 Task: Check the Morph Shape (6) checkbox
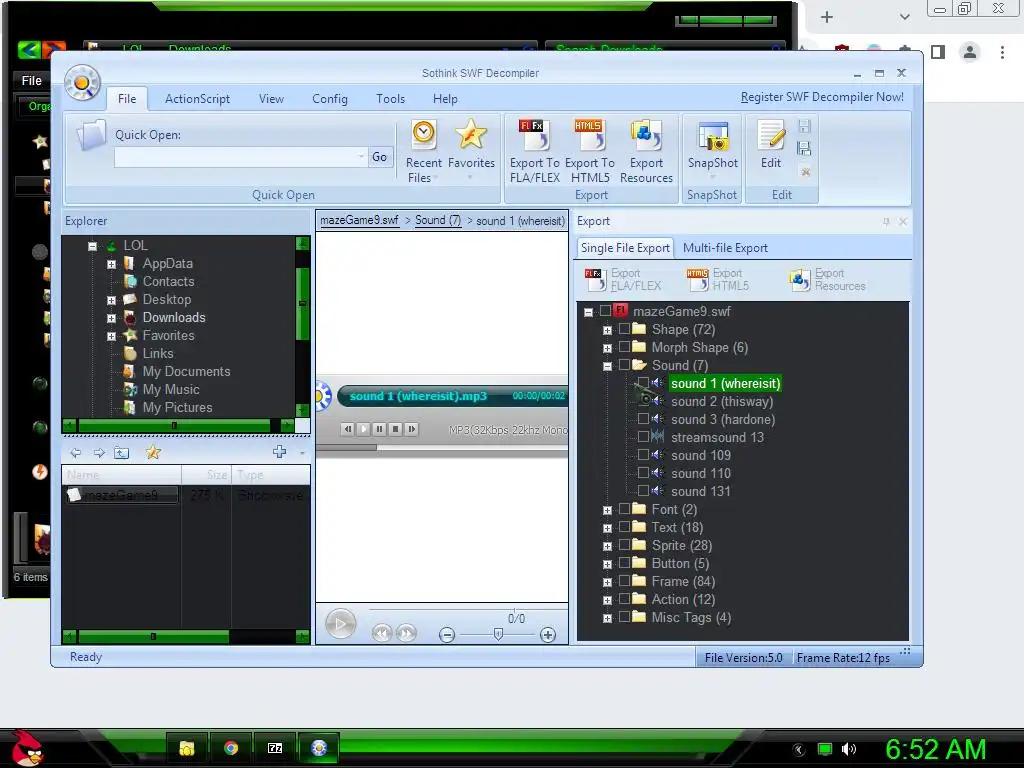pyautogui.click(x=624, y=347)
